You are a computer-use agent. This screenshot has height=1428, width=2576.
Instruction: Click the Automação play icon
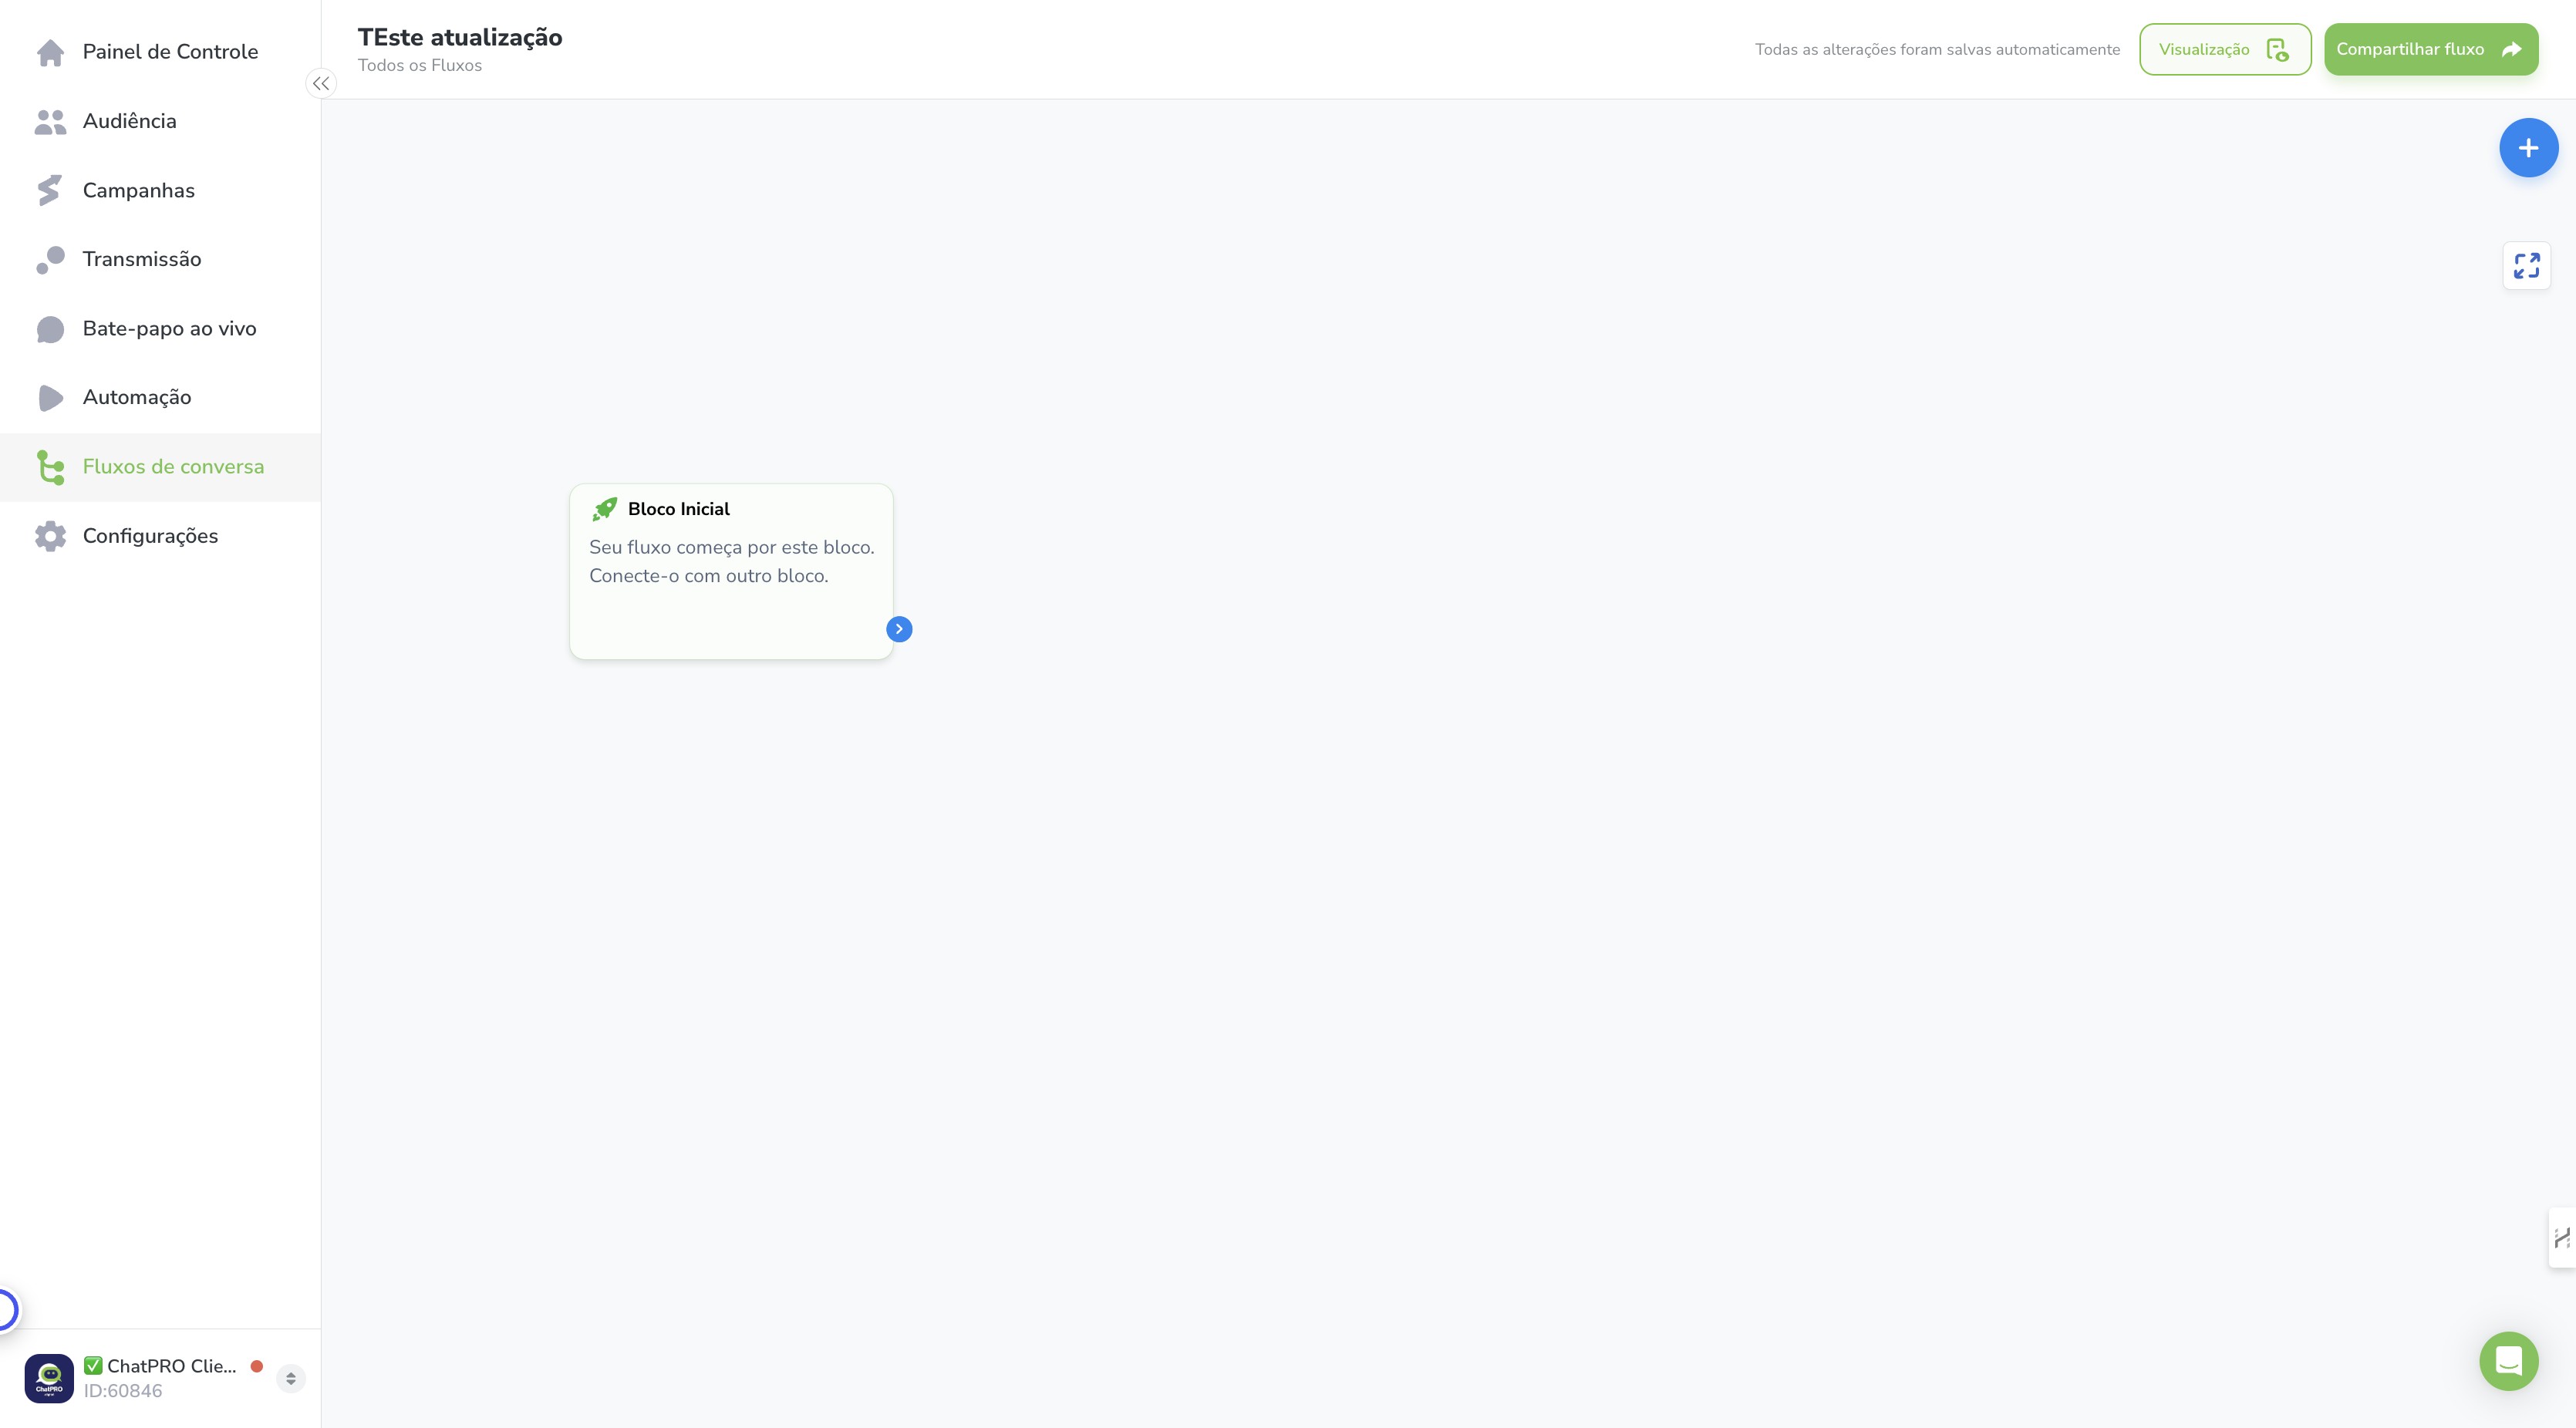tap(50, 398)
